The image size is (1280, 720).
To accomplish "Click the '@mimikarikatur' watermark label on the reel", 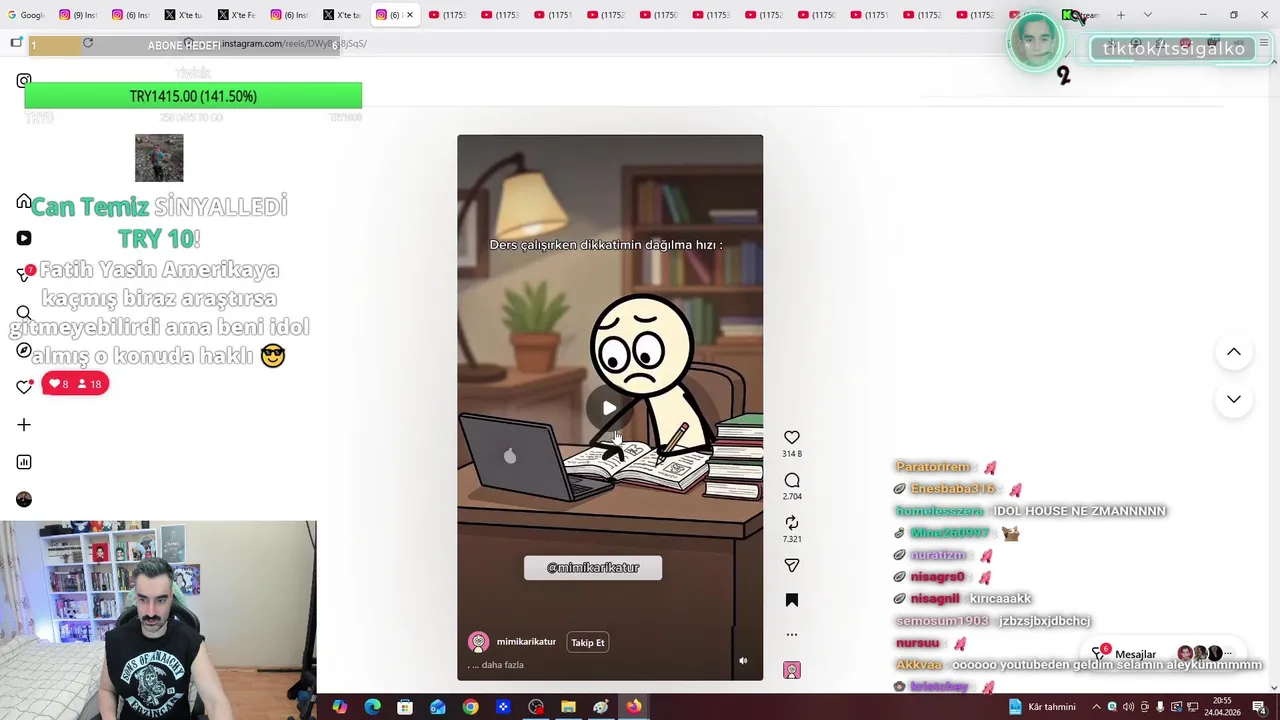I will [593, 568].
